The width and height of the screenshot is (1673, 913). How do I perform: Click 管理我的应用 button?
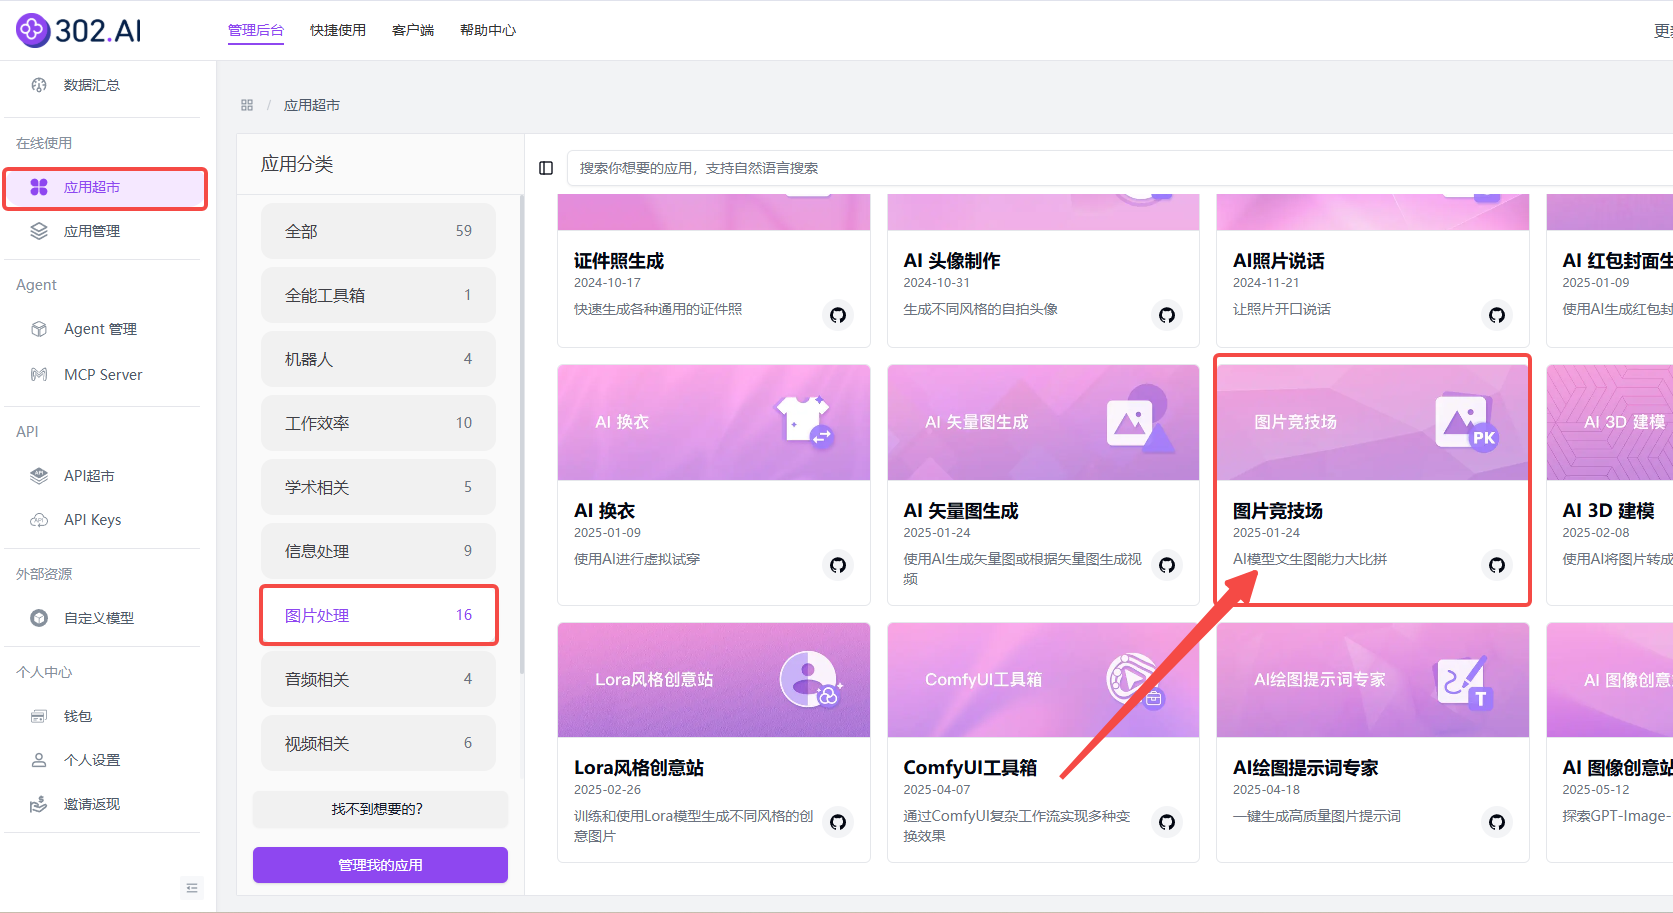(x=380, y=865)
